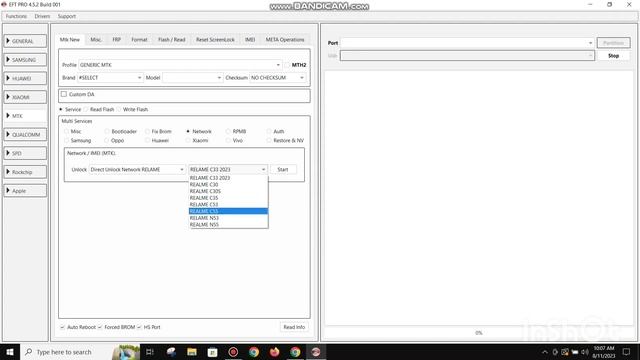This screenshot has height=360, width=640.
Task: Toggle the HS Port checkbox
Action: pyautogui.click(x=139, y=327)
